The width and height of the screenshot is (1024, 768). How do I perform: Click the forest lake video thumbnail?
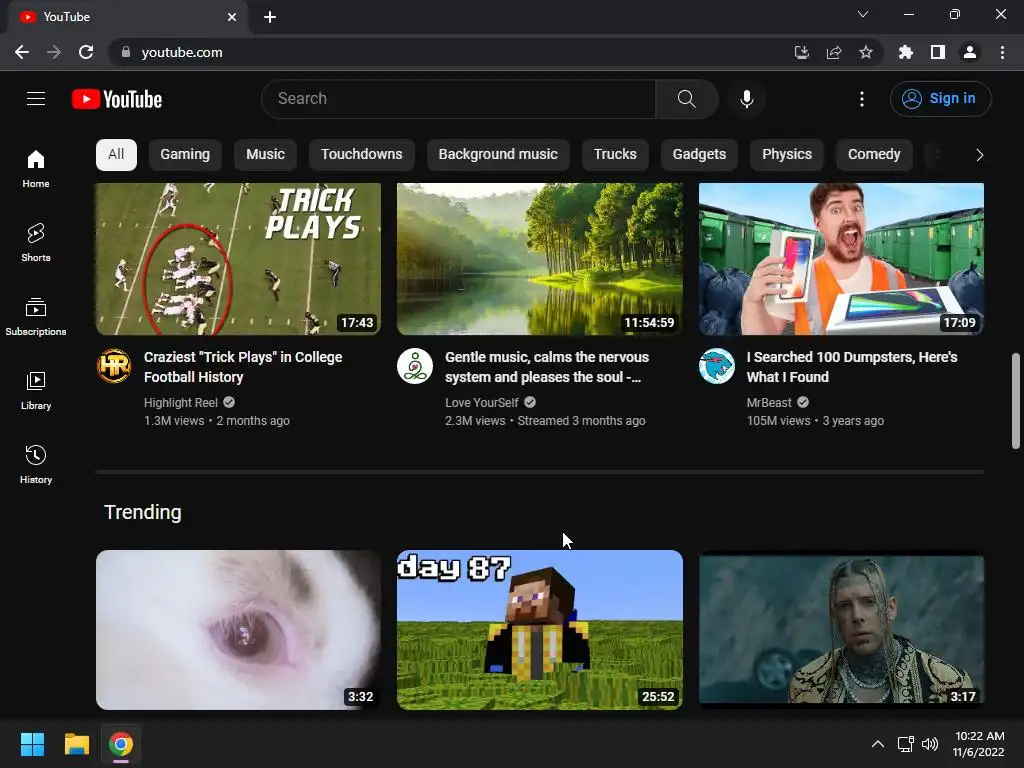(x=540, y=259)
